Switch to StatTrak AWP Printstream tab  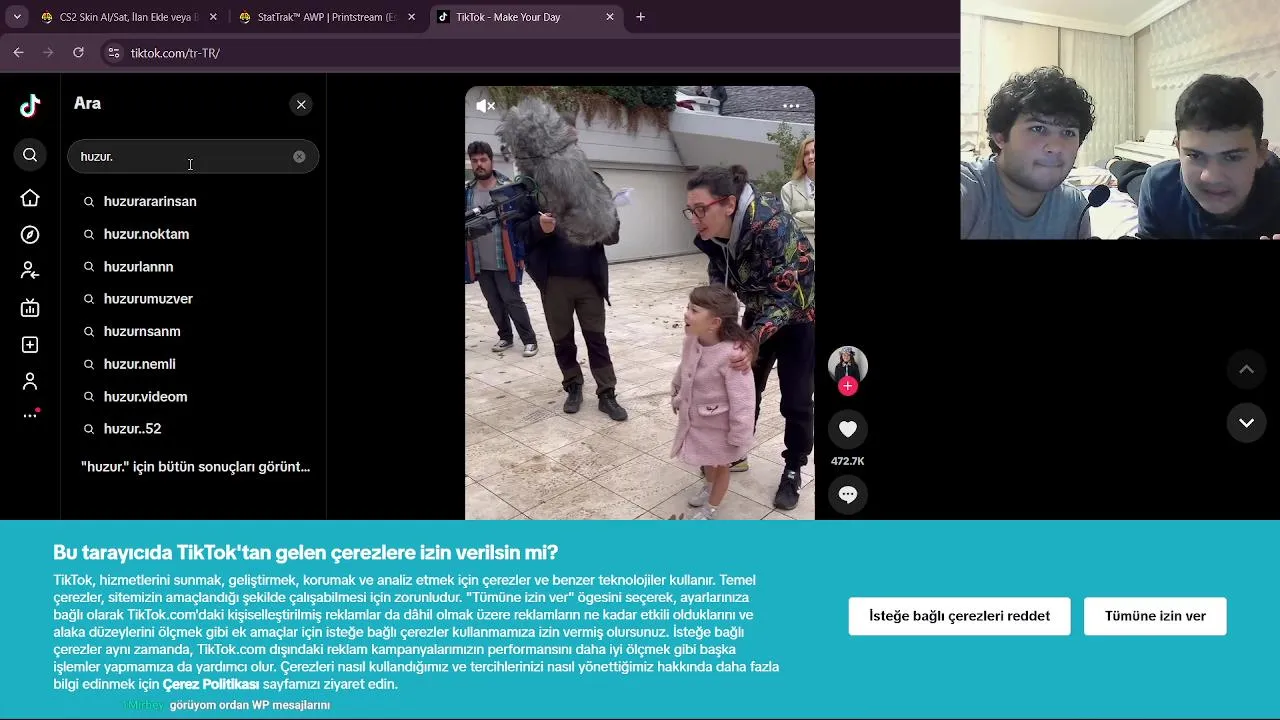326,17
